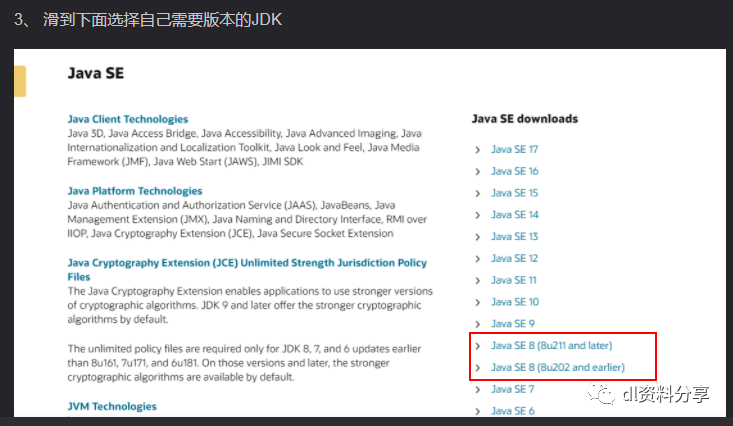The image size is (733, 426).
Task: Open Java SE 14 downloads
Action: (514, 215)
